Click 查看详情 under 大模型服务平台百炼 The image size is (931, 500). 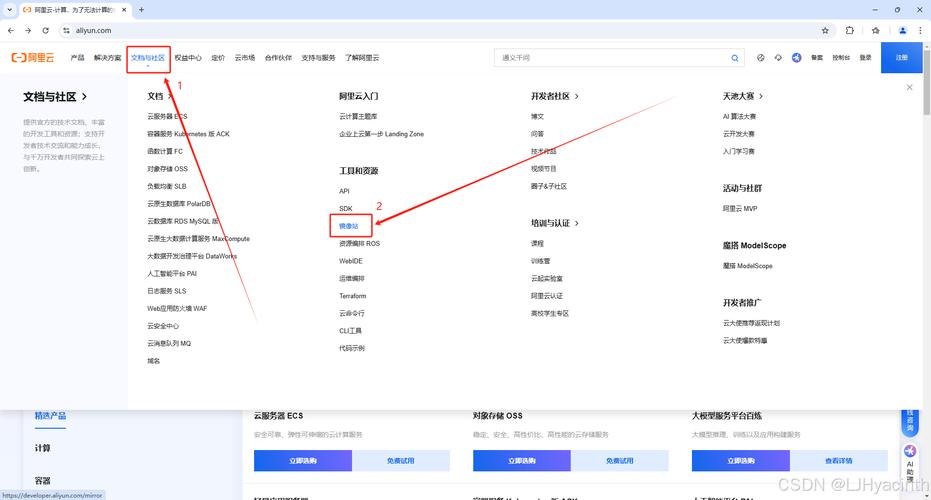(x=838, y=460)
